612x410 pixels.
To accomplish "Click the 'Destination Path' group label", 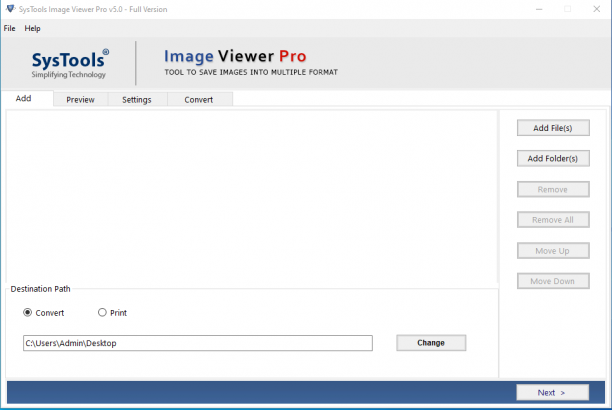I will 40,289.
